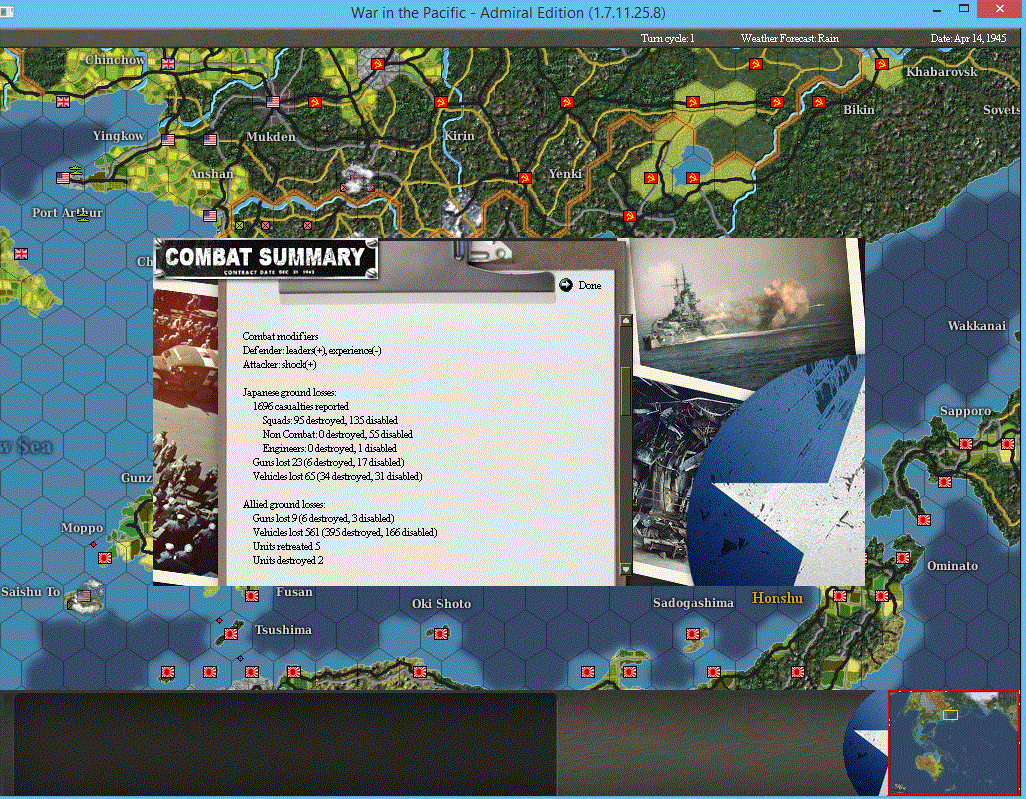Screen dimensions: 1026x799
Task: Click the Khabarovsk city label
Action: pyautogui.click(x=942, y=72)
